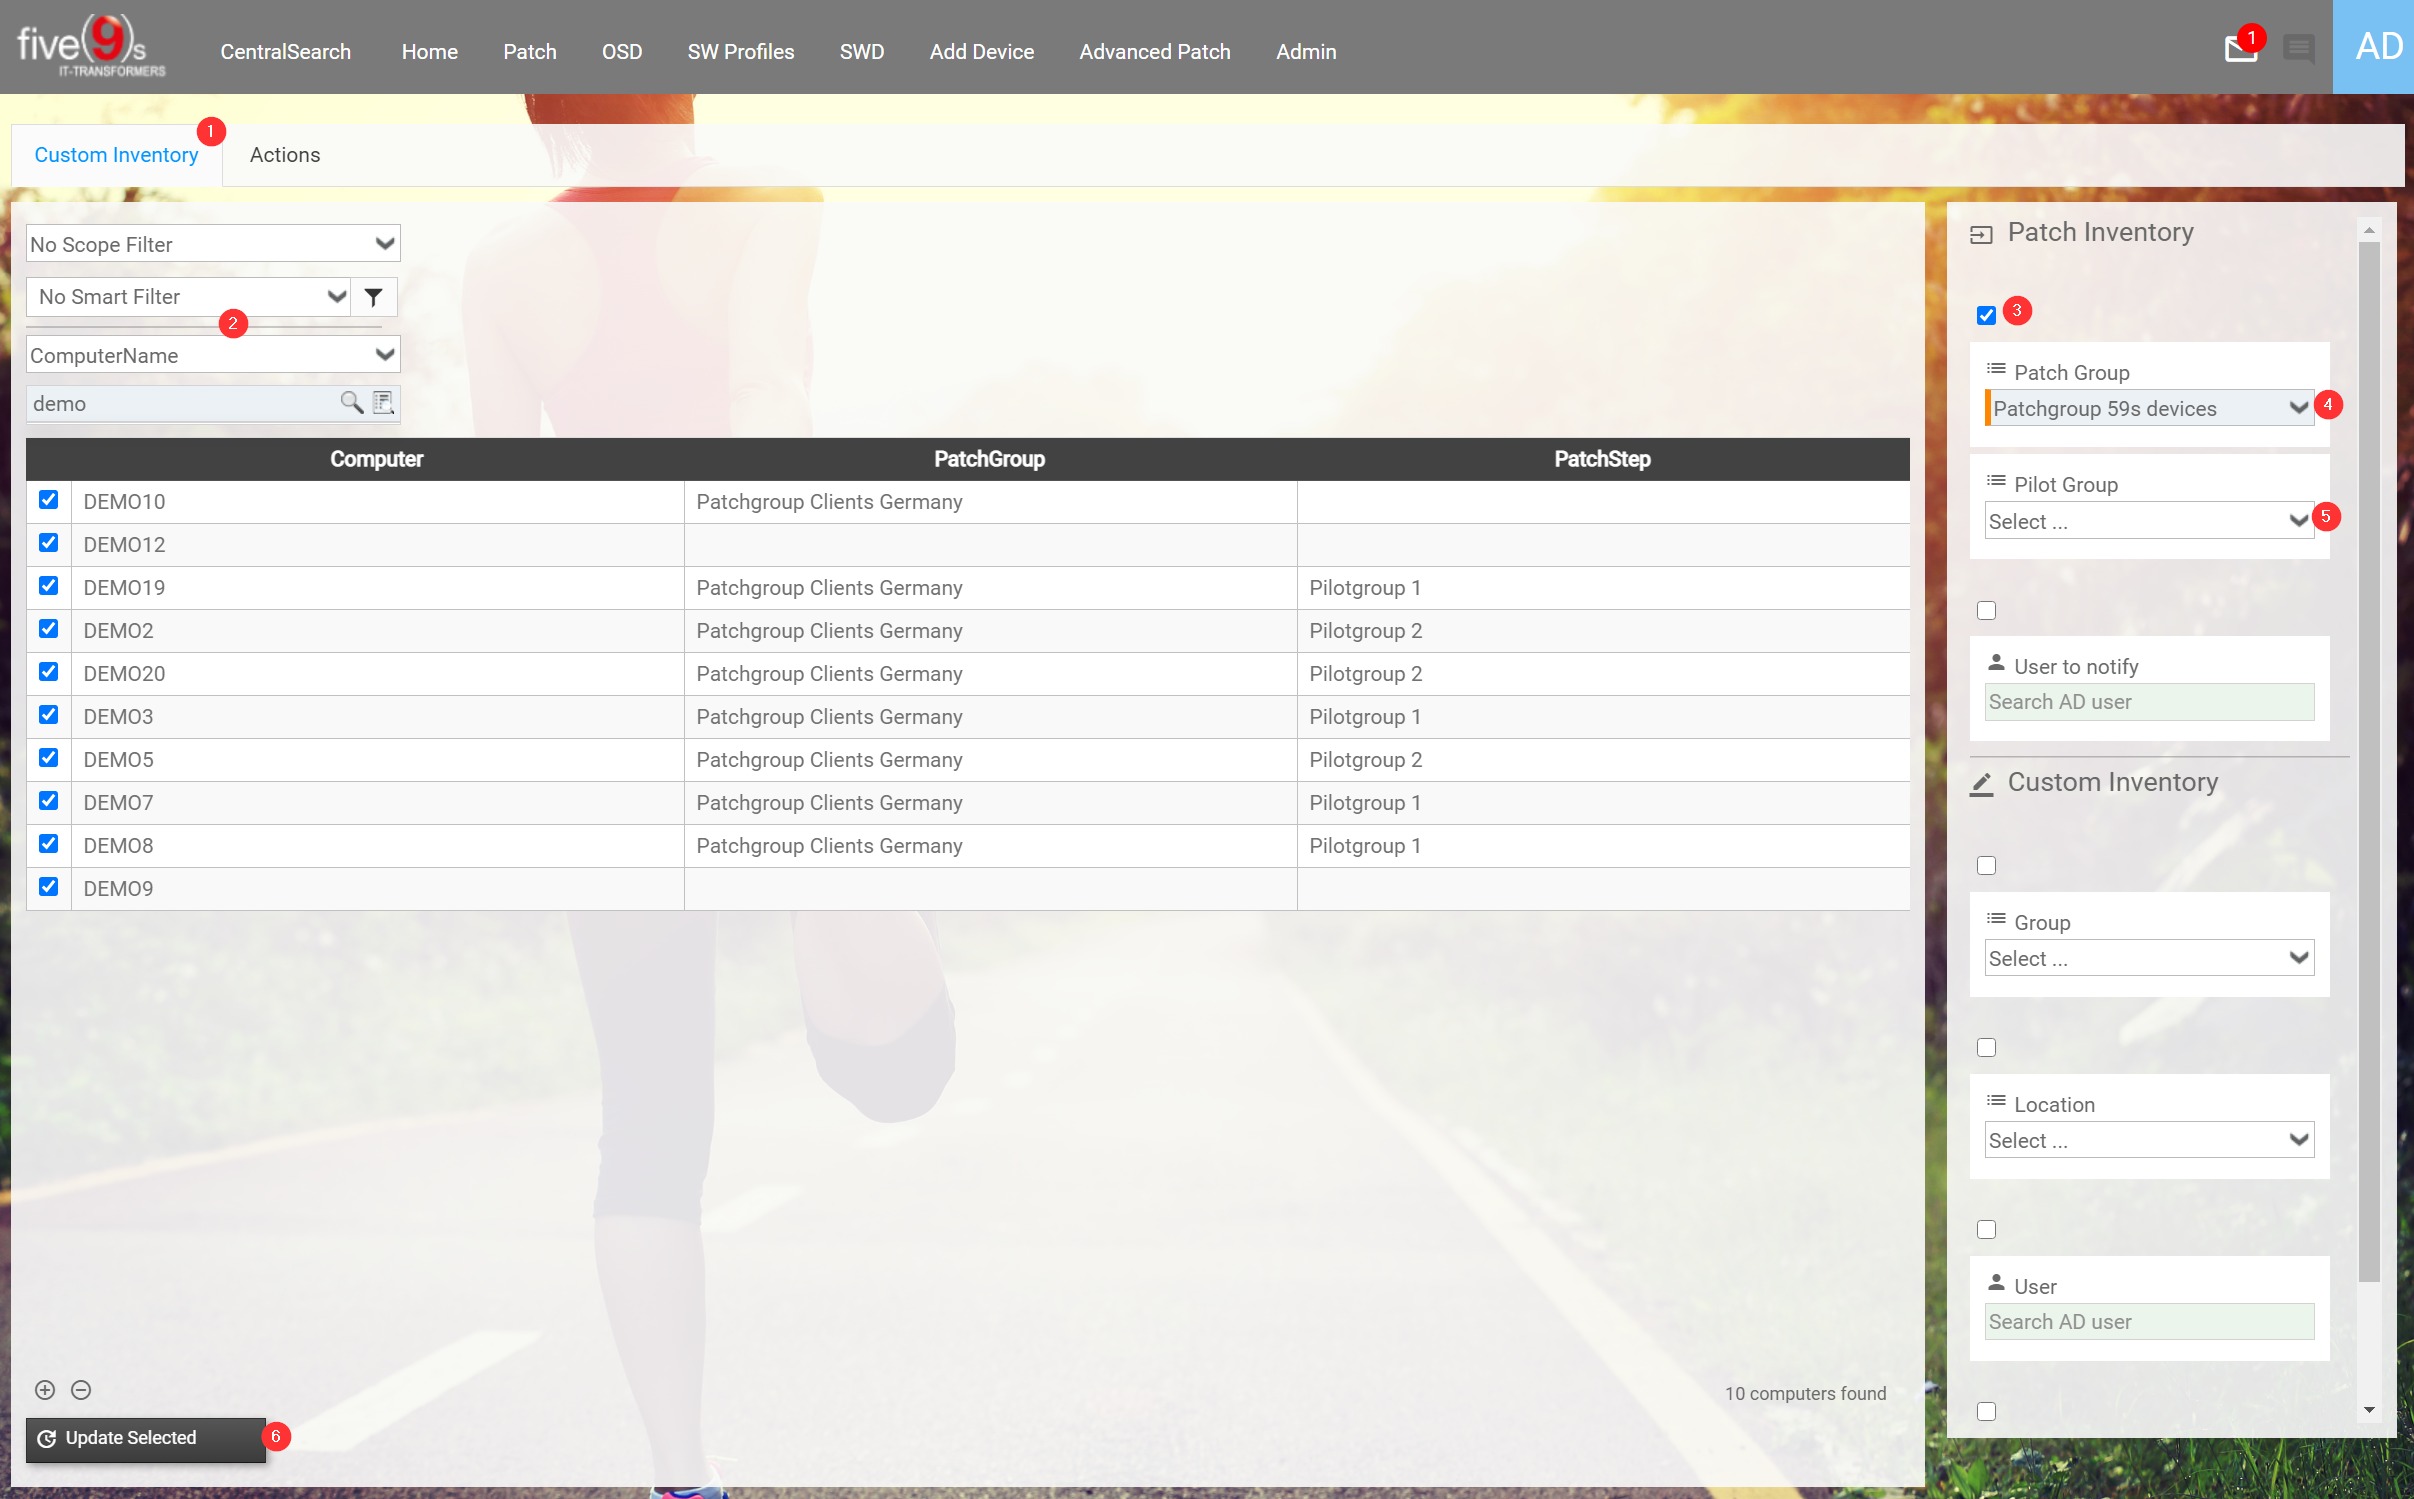Switch to the Actions tab

pos(285,155)
